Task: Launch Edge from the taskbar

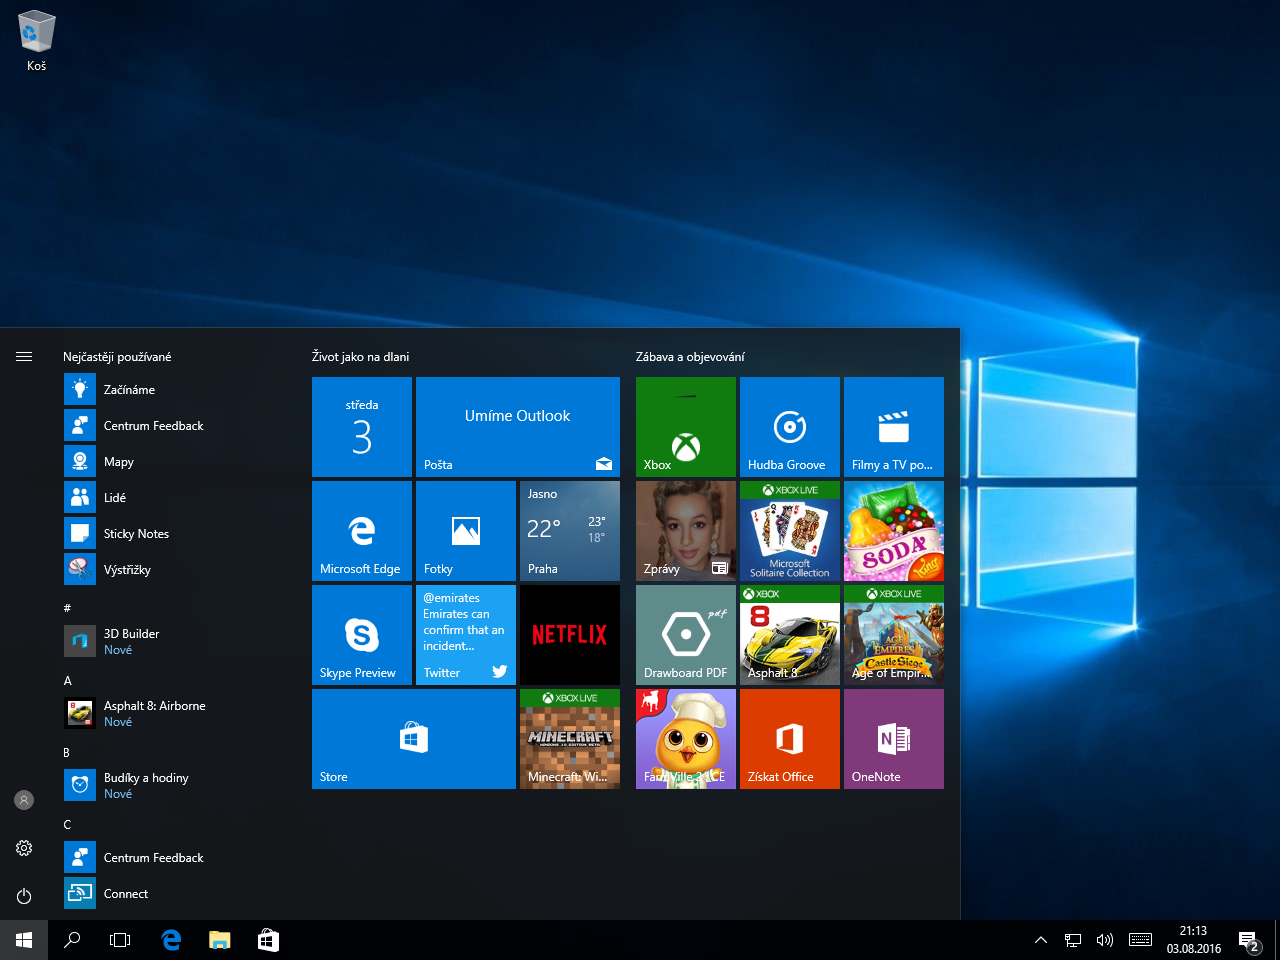Action: [171, 940]
